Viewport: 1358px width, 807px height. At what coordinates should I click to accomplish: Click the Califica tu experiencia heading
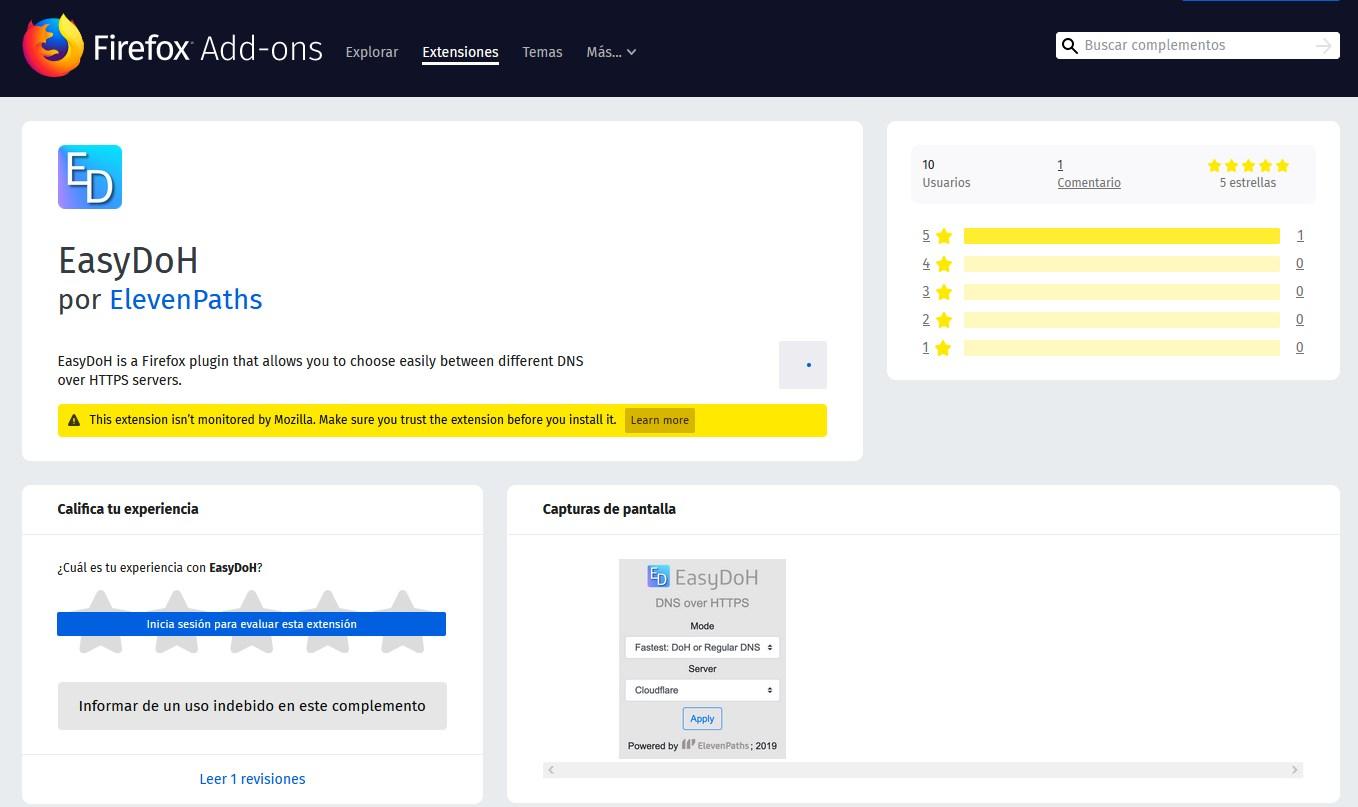pos(128,509)
